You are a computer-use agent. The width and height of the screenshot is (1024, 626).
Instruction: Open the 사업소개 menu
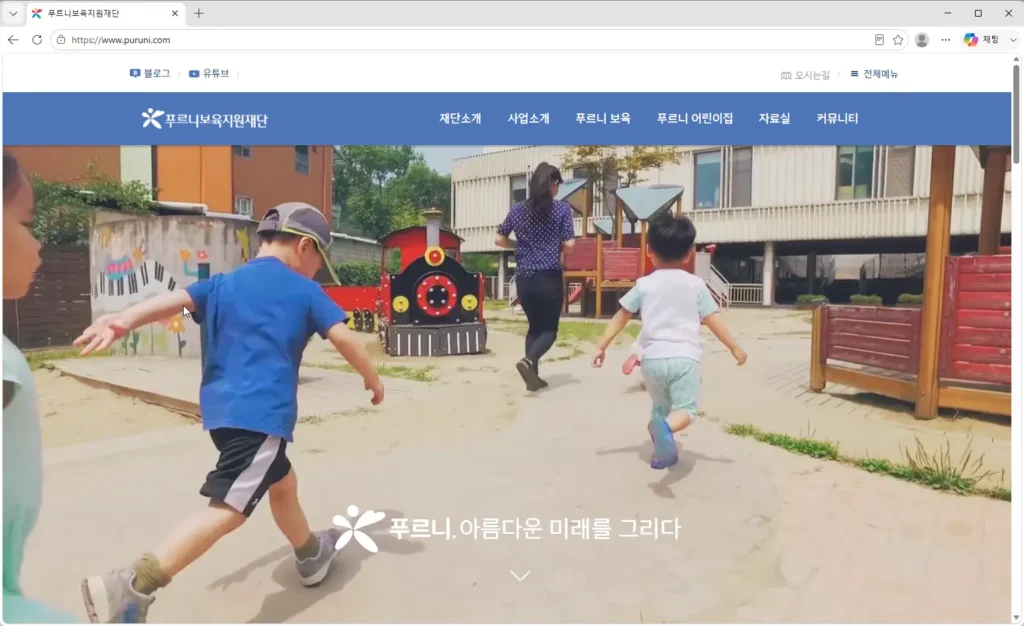click(x=528, y=118)
